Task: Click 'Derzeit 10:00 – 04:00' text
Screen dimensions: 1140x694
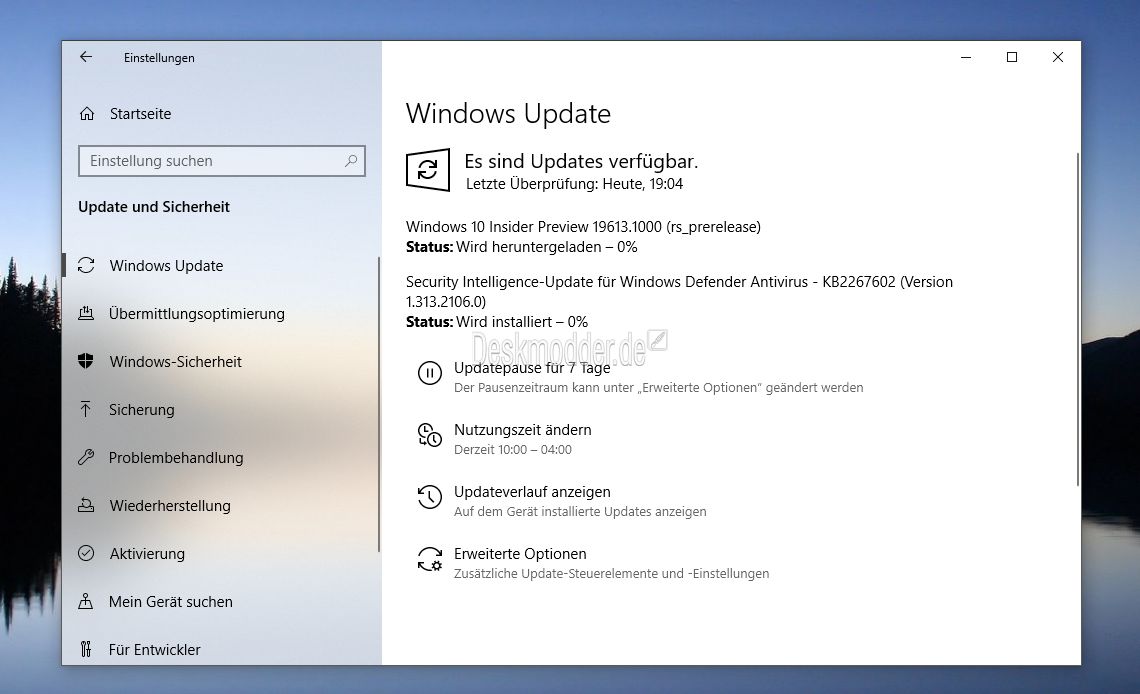Action: click(x=513, y=450)
